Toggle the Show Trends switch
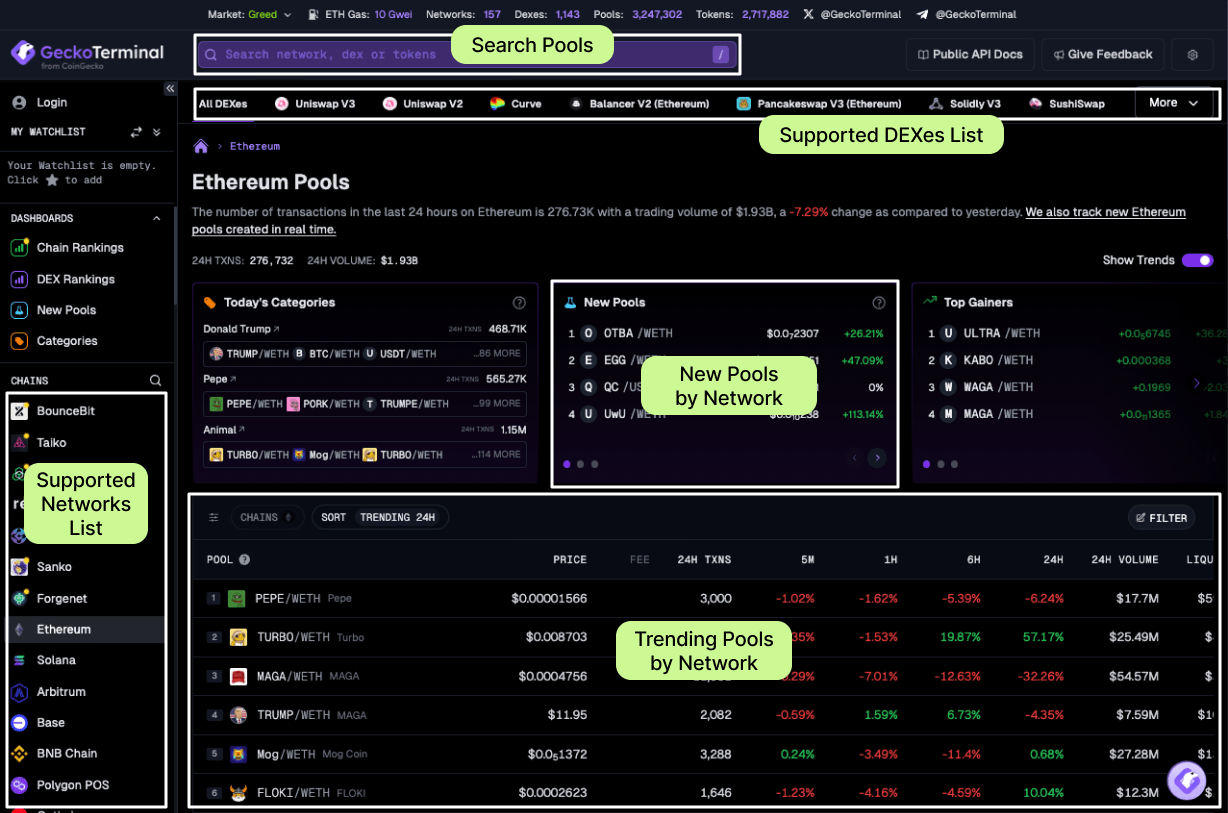Viewport: 1228px width, 813px height. tap(1197, 260)
